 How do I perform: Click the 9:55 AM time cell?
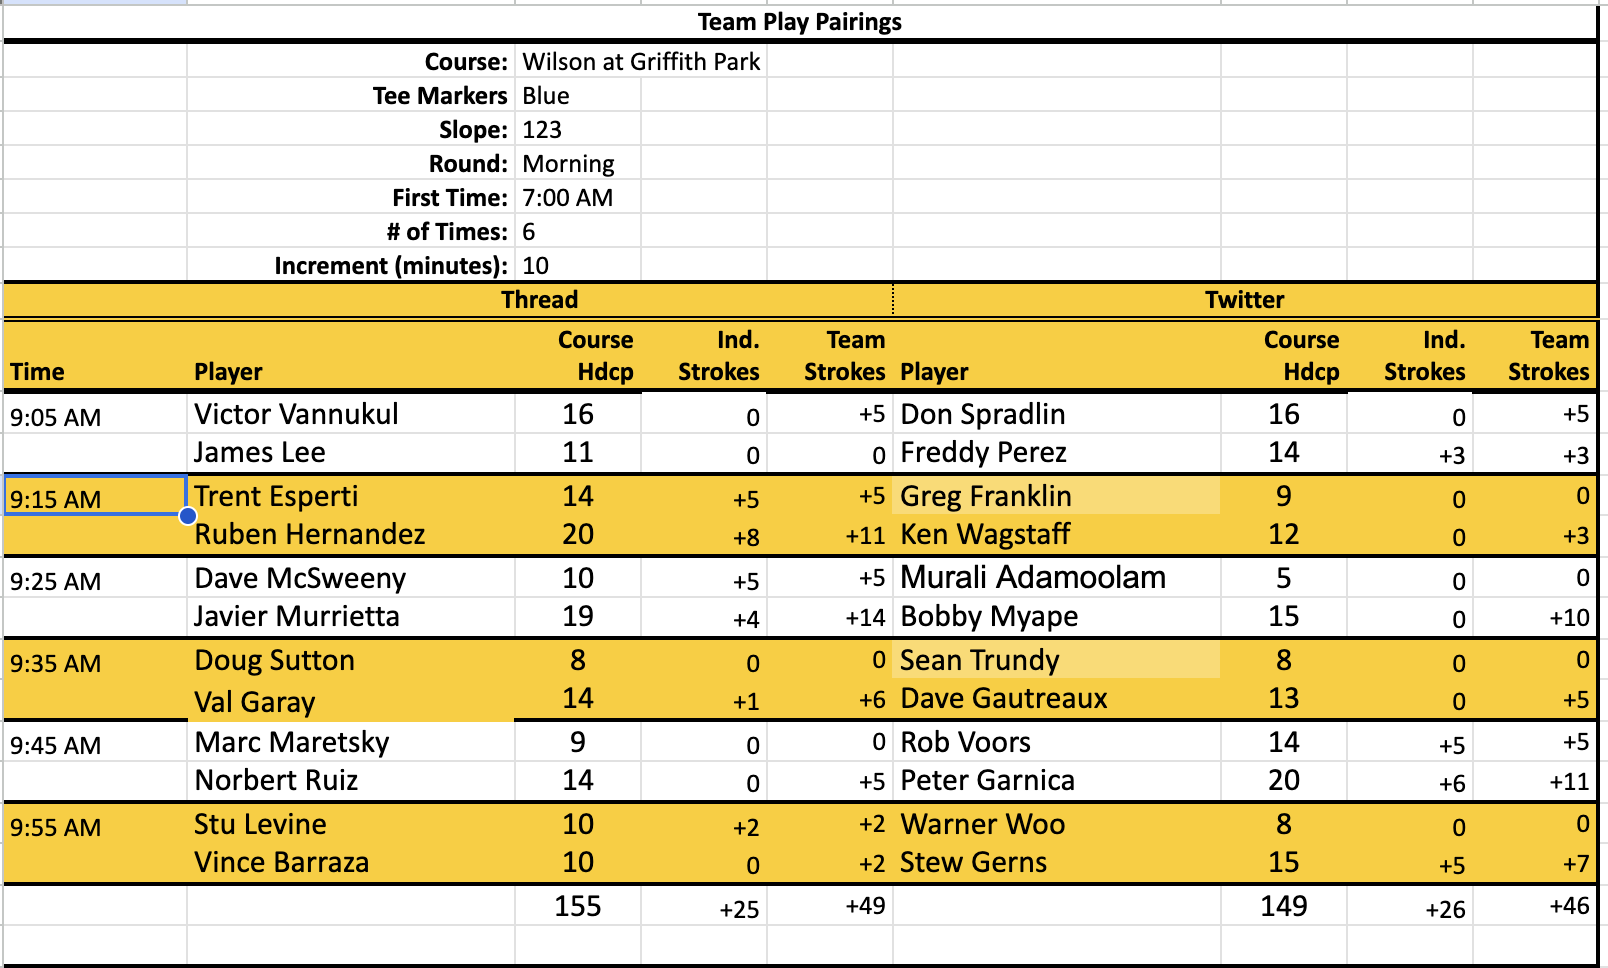pyautogui.click(x=56, y=828)
